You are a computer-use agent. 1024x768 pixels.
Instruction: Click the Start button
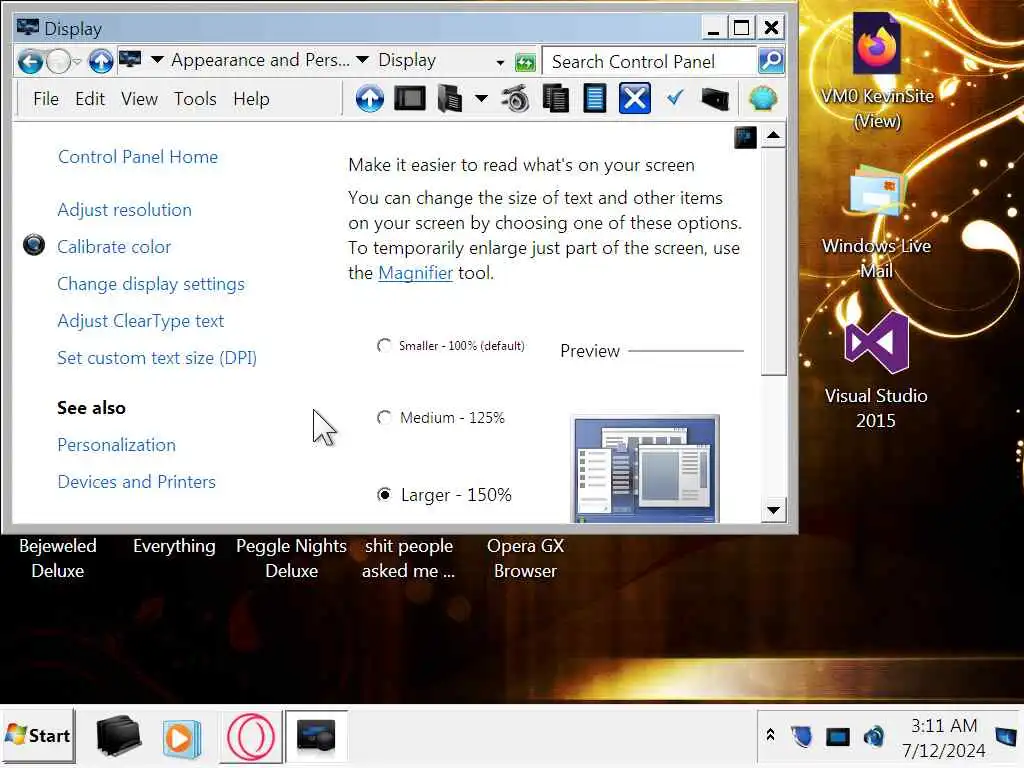click(x=38, y=736)
